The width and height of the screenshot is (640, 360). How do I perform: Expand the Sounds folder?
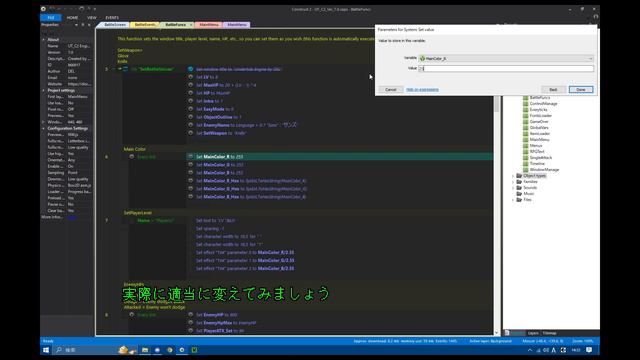513,188
